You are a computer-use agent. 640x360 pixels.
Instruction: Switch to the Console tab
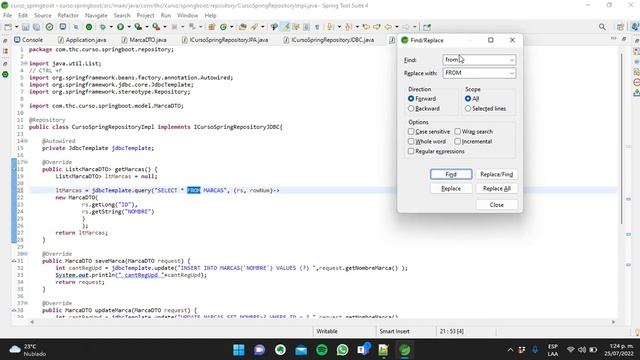coord(29,40)
